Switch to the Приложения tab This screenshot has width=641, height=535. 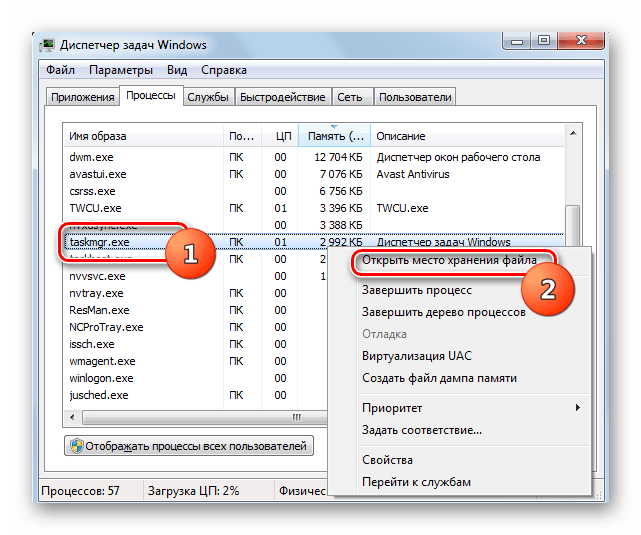coord(83,97)
